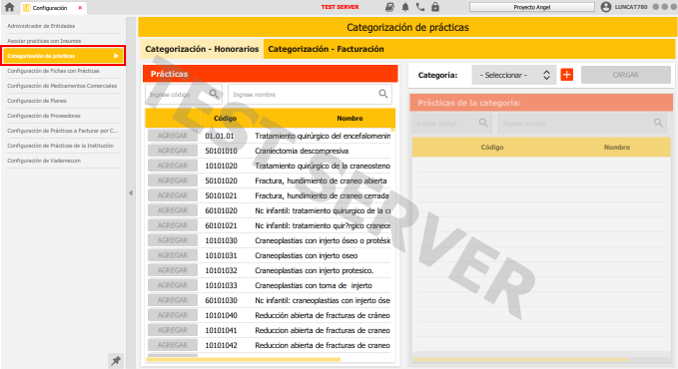This screenshot has width=678, height=369.
Task: Click AGREGAR for code 60101030
Action: point(173,300)
